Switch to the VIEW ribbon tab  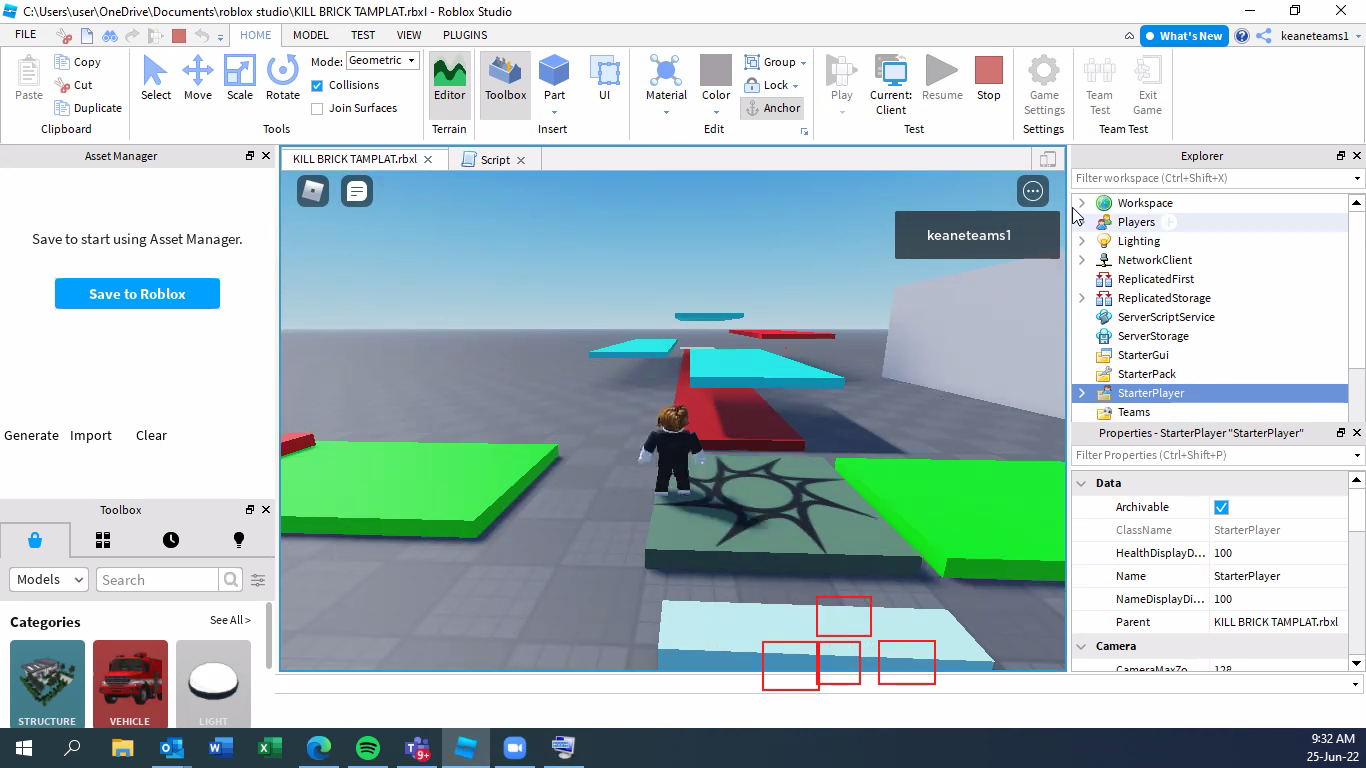(x=409, y=35)
